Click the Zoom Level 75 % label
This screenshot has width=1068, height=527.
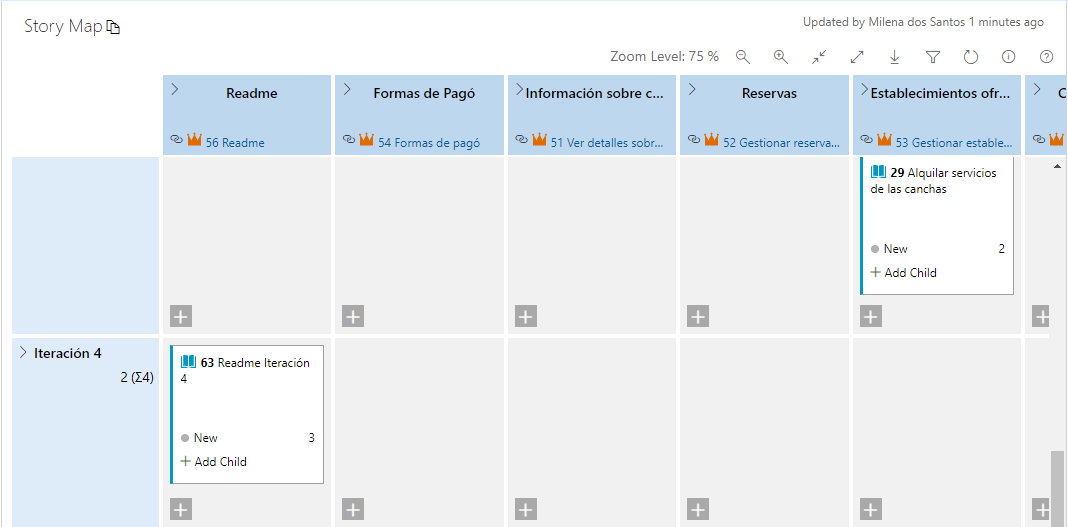tap(664, 57)
